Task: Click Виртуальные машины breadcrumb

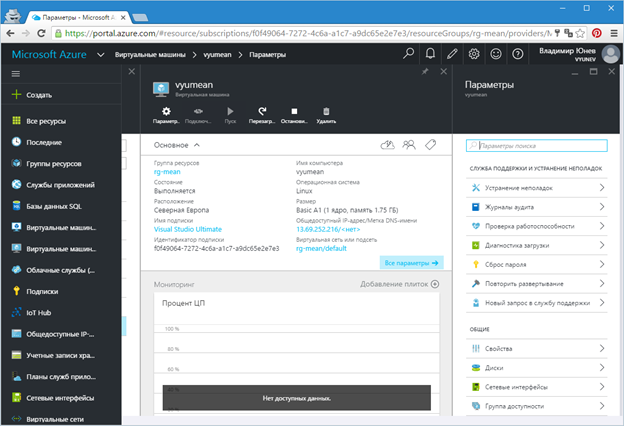Action: [150, 55]
